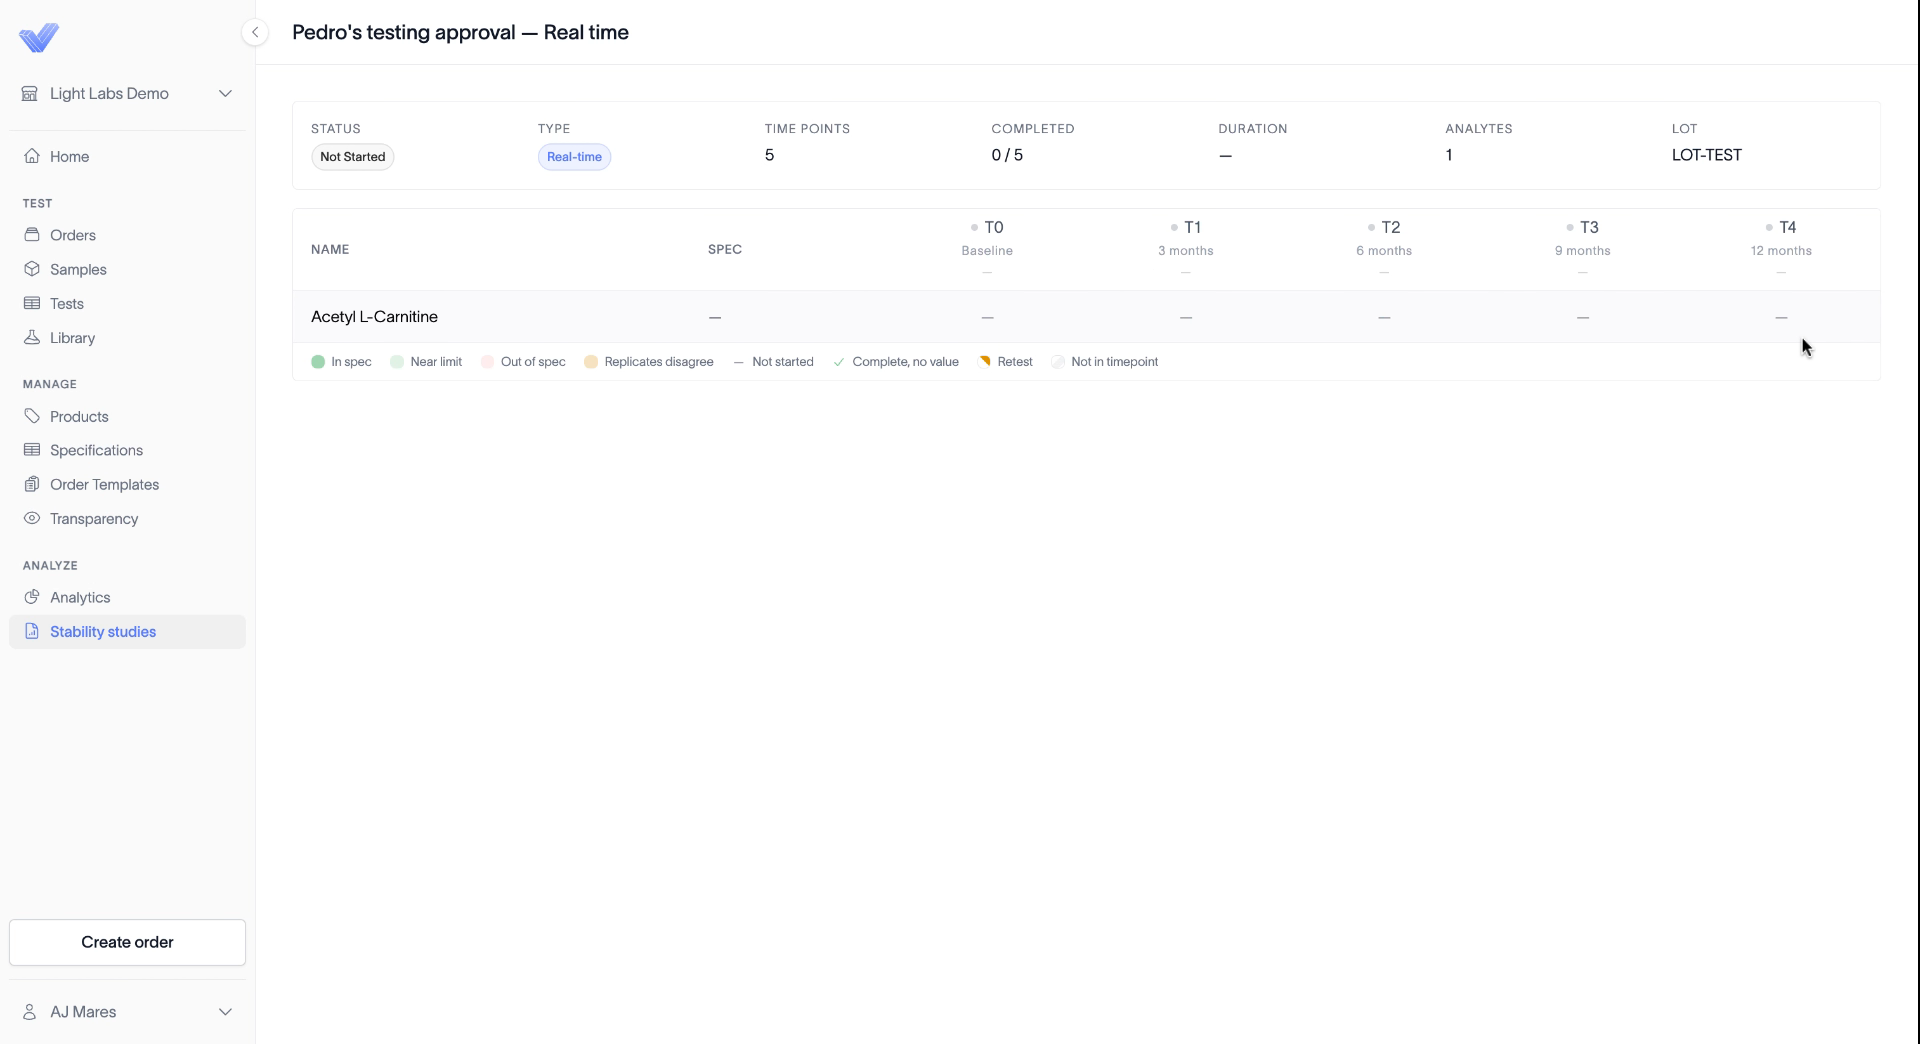Open the AJ Mares account menu
The image size is (1920, 1044).
tap(127, 1012)
